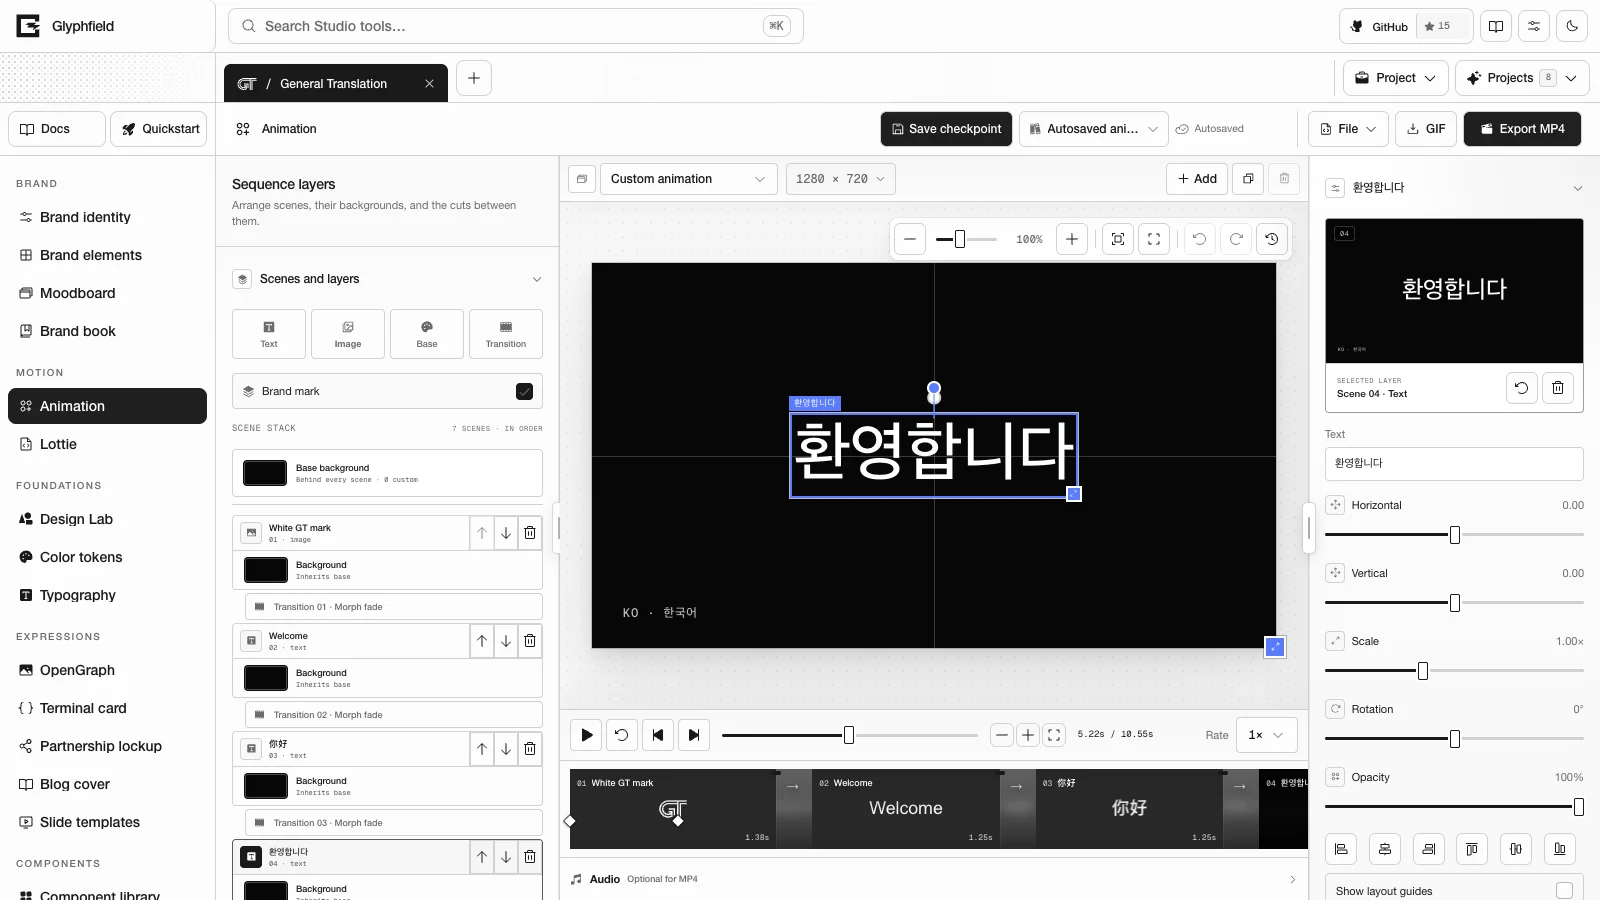
Task: Select the Welcome clip in timeline
Action: pos(906,809)
